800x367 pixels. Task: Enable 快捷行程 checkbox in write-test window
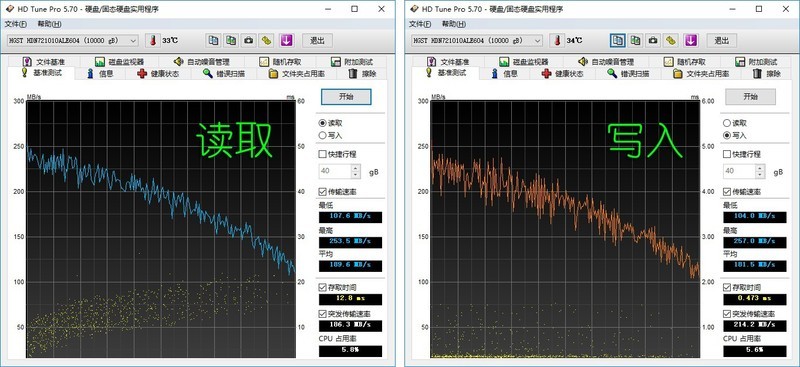(727, 154)
